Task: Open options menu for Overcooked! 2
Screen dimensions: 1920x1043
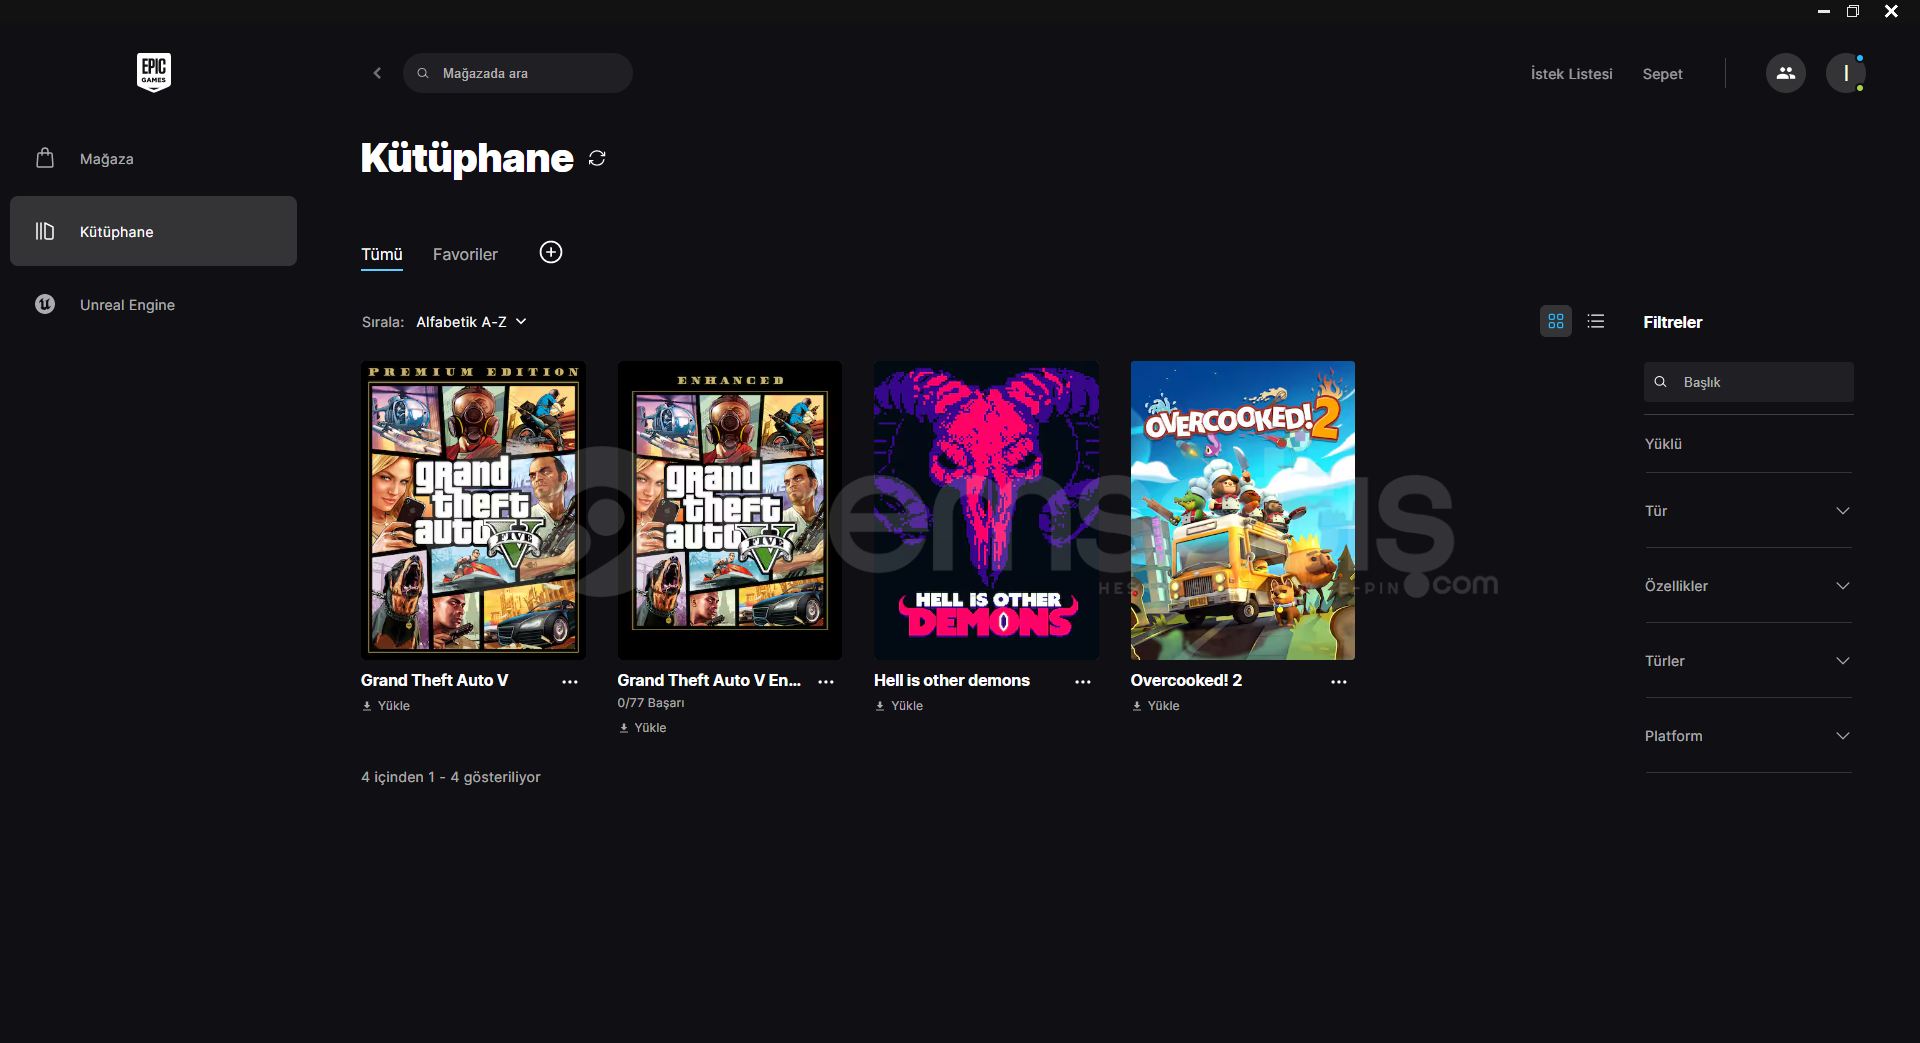Action: click(x=1339, y=681)
